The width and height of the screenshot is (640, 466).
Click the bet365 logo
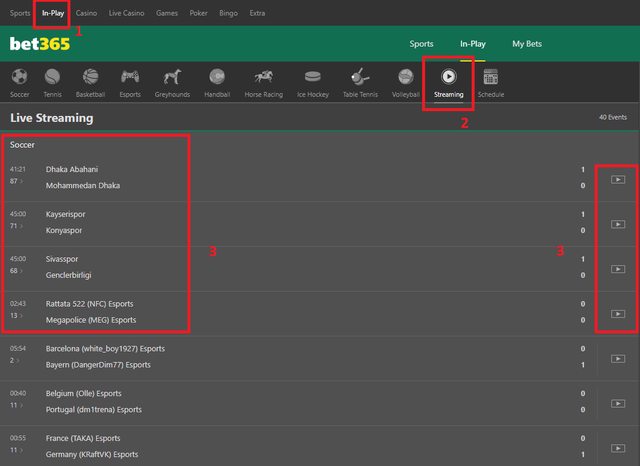click(40, 44)
